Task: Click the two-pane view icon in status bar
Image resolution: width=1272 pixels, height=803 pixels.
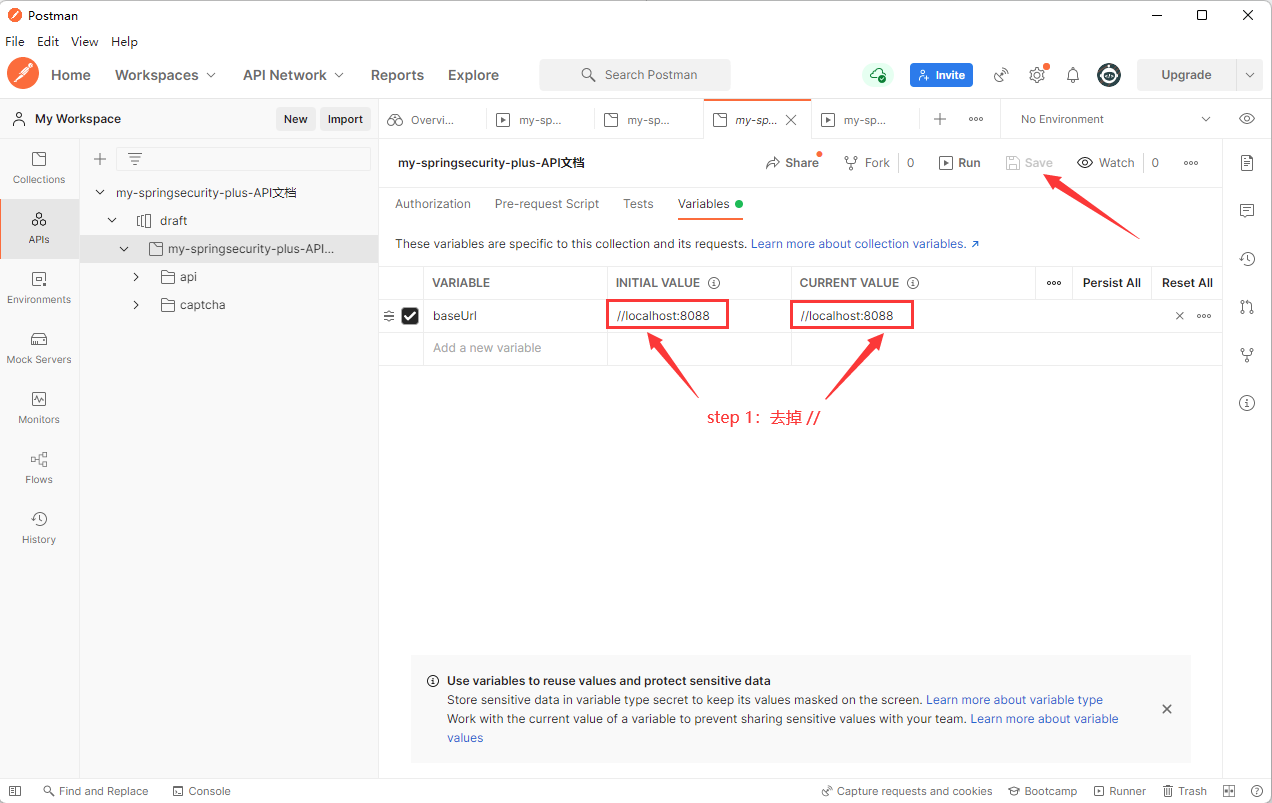Action: 1229,791
